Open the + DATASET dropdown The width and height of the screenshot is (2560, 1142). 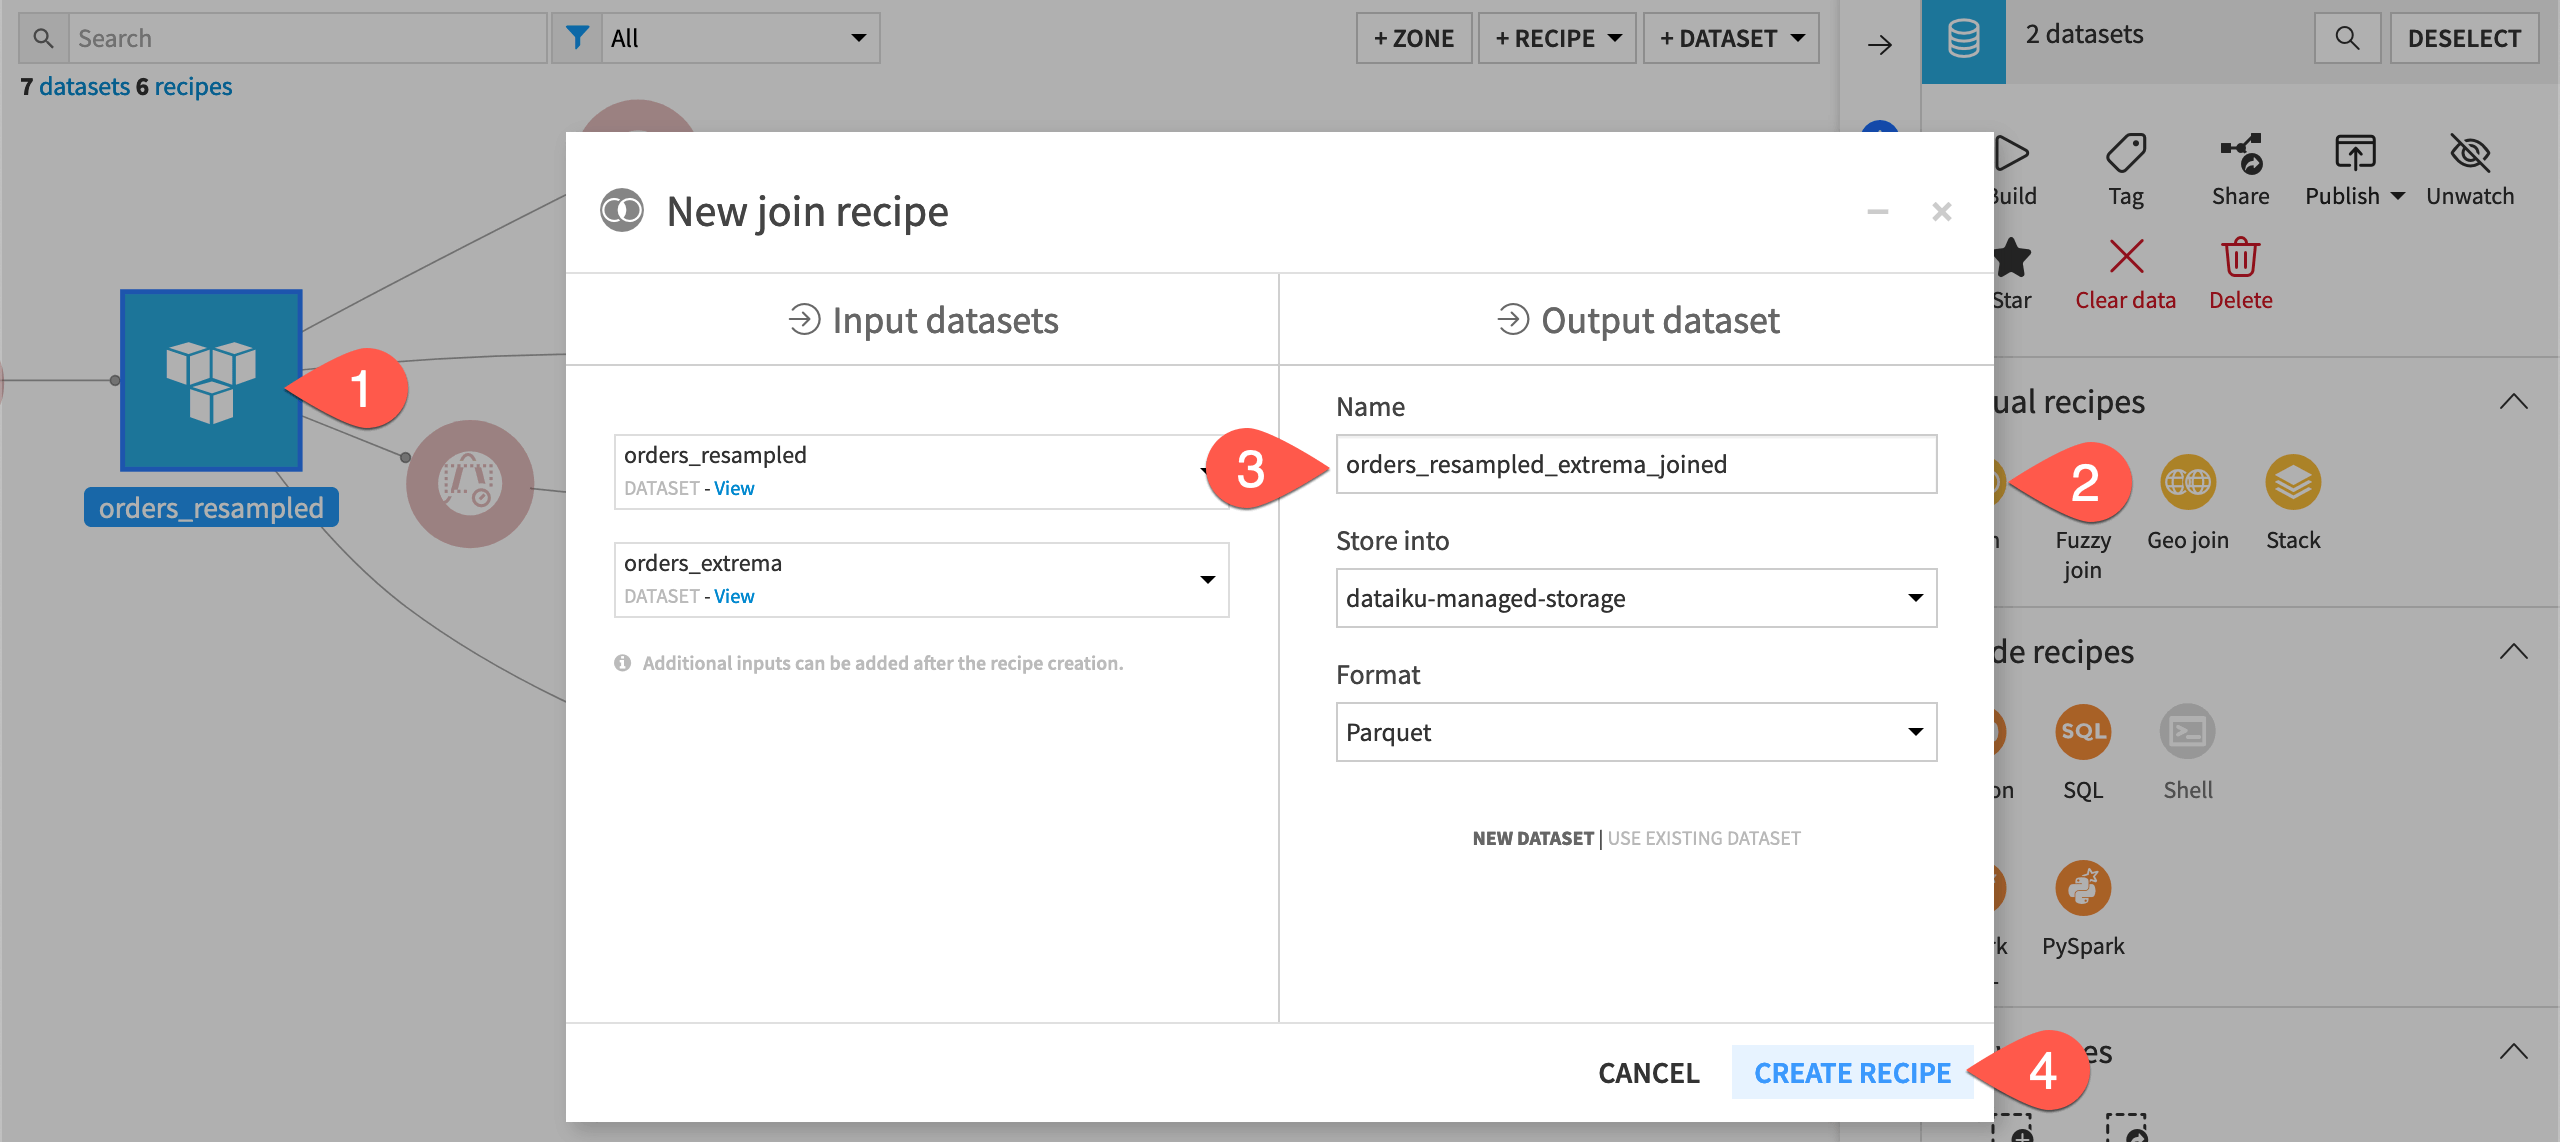(1731, 38)
